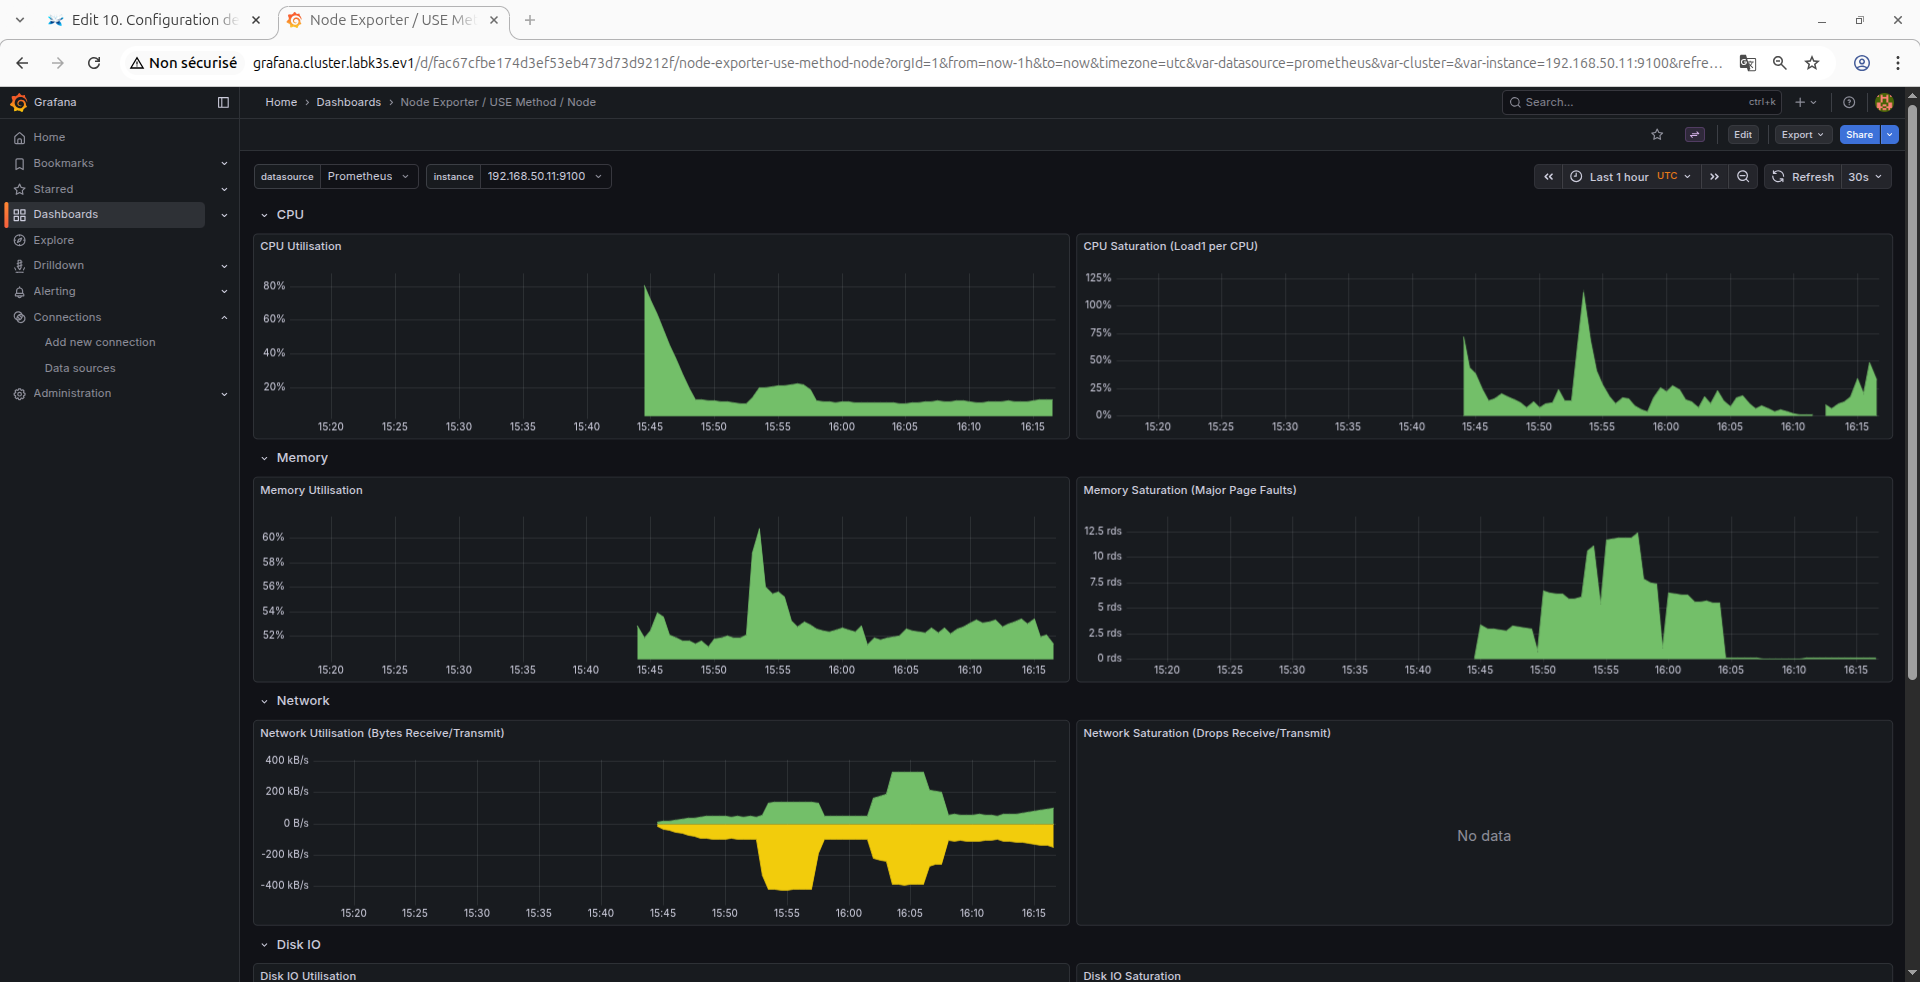Click the zoom out time range icon

pos(1743,177)
